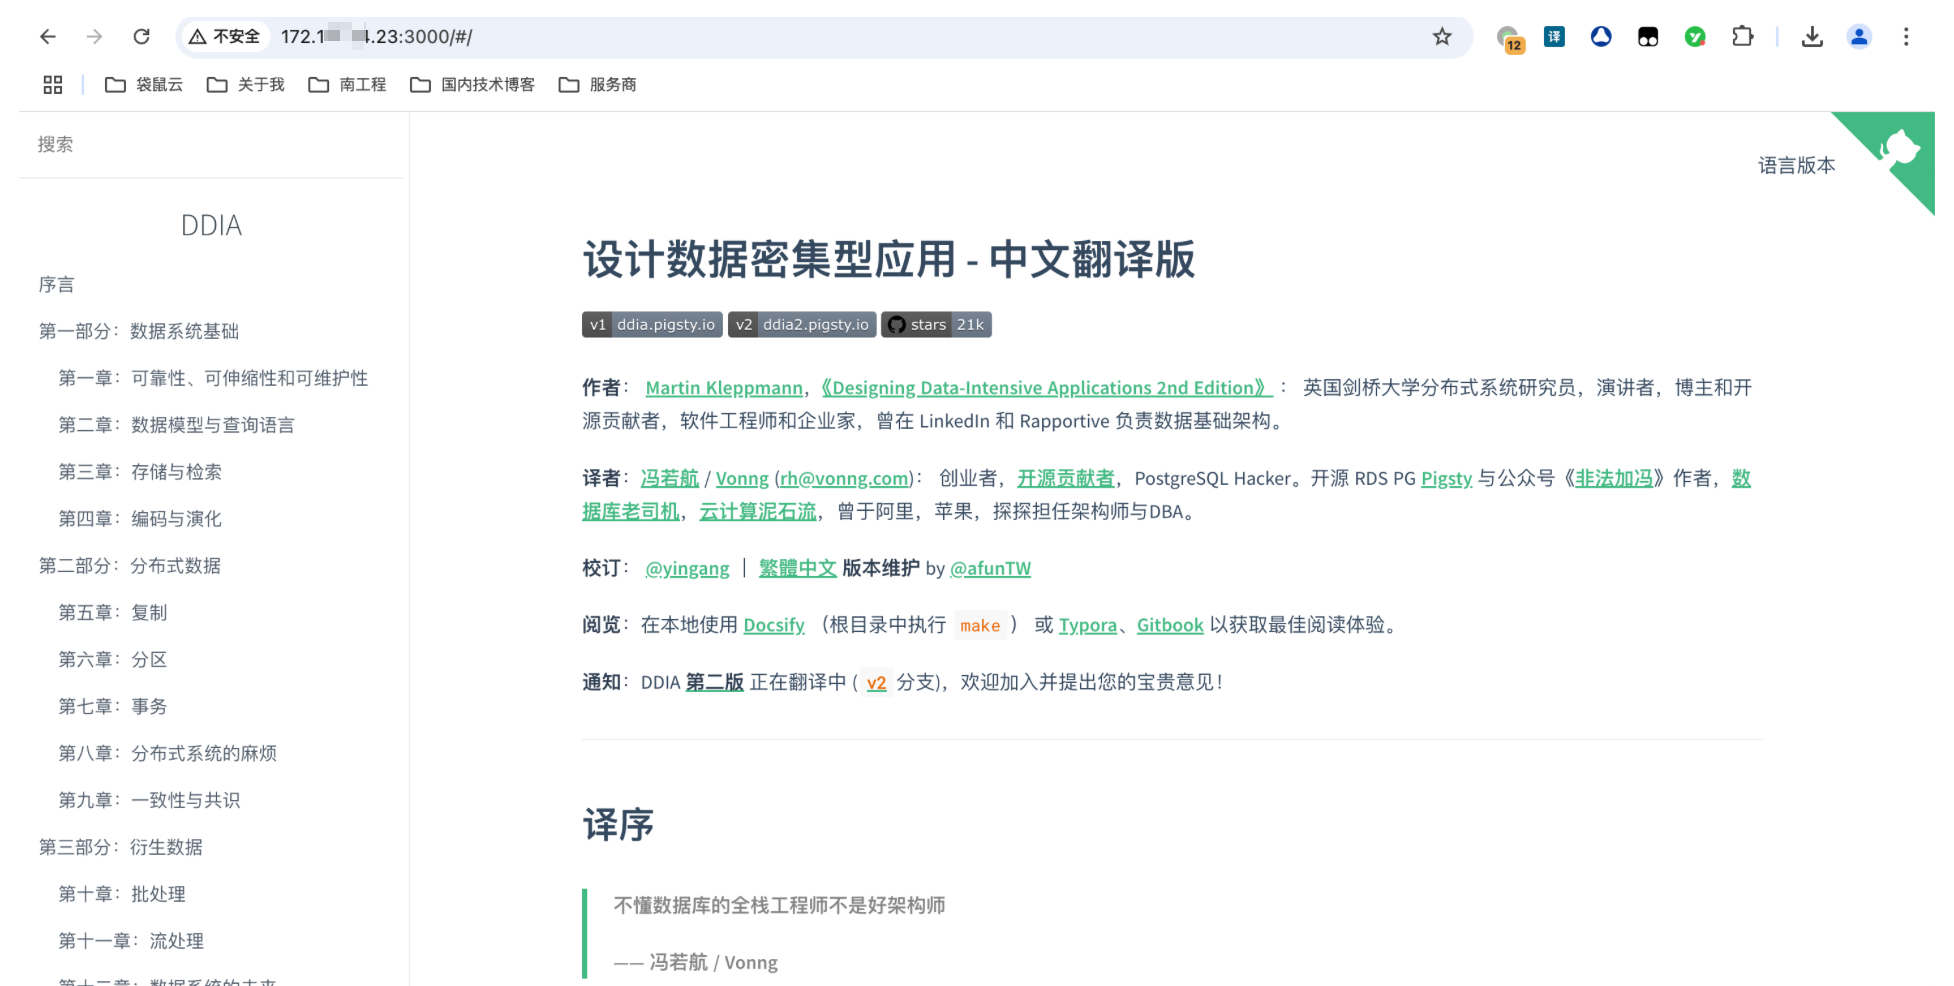Open the 服务商 bookmark folder
Viewport: 1954px width, 986px height.
tap(598, 85)
